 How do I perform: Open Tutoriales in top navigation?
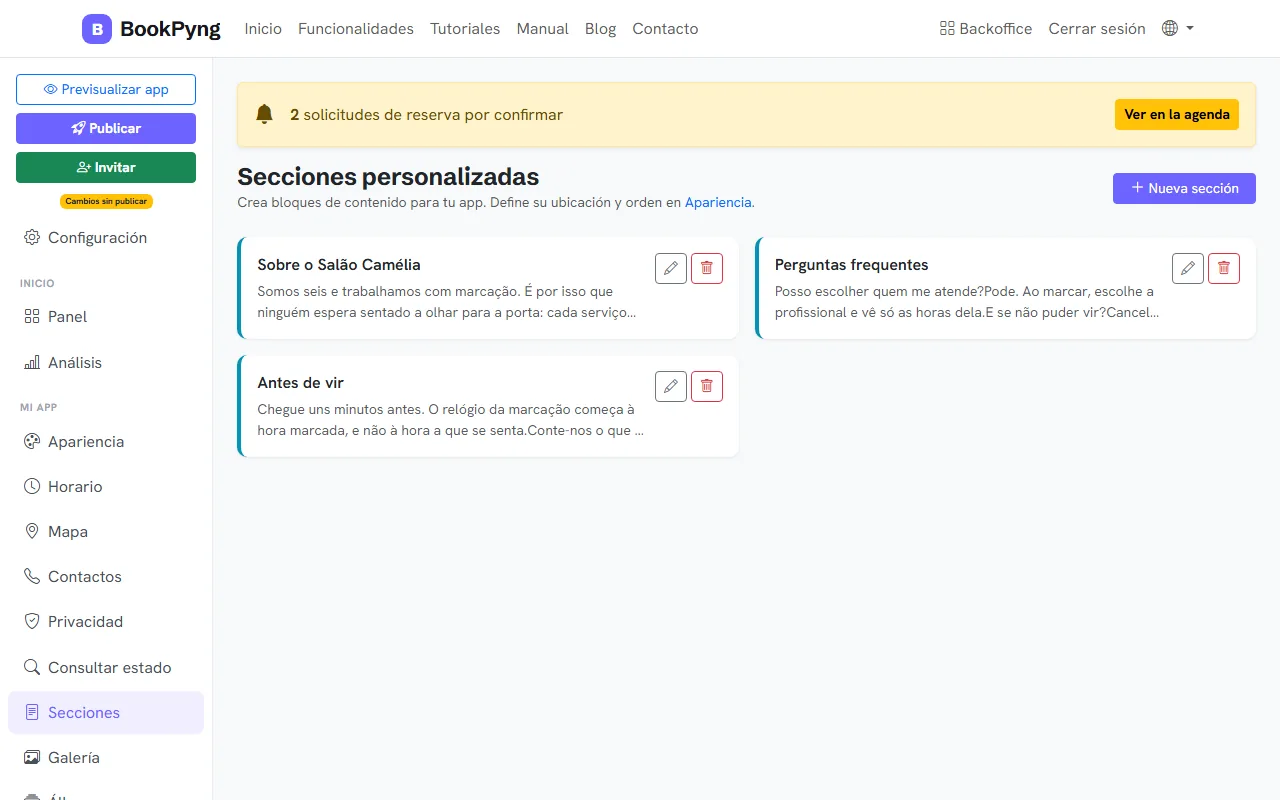pos(465,29)
